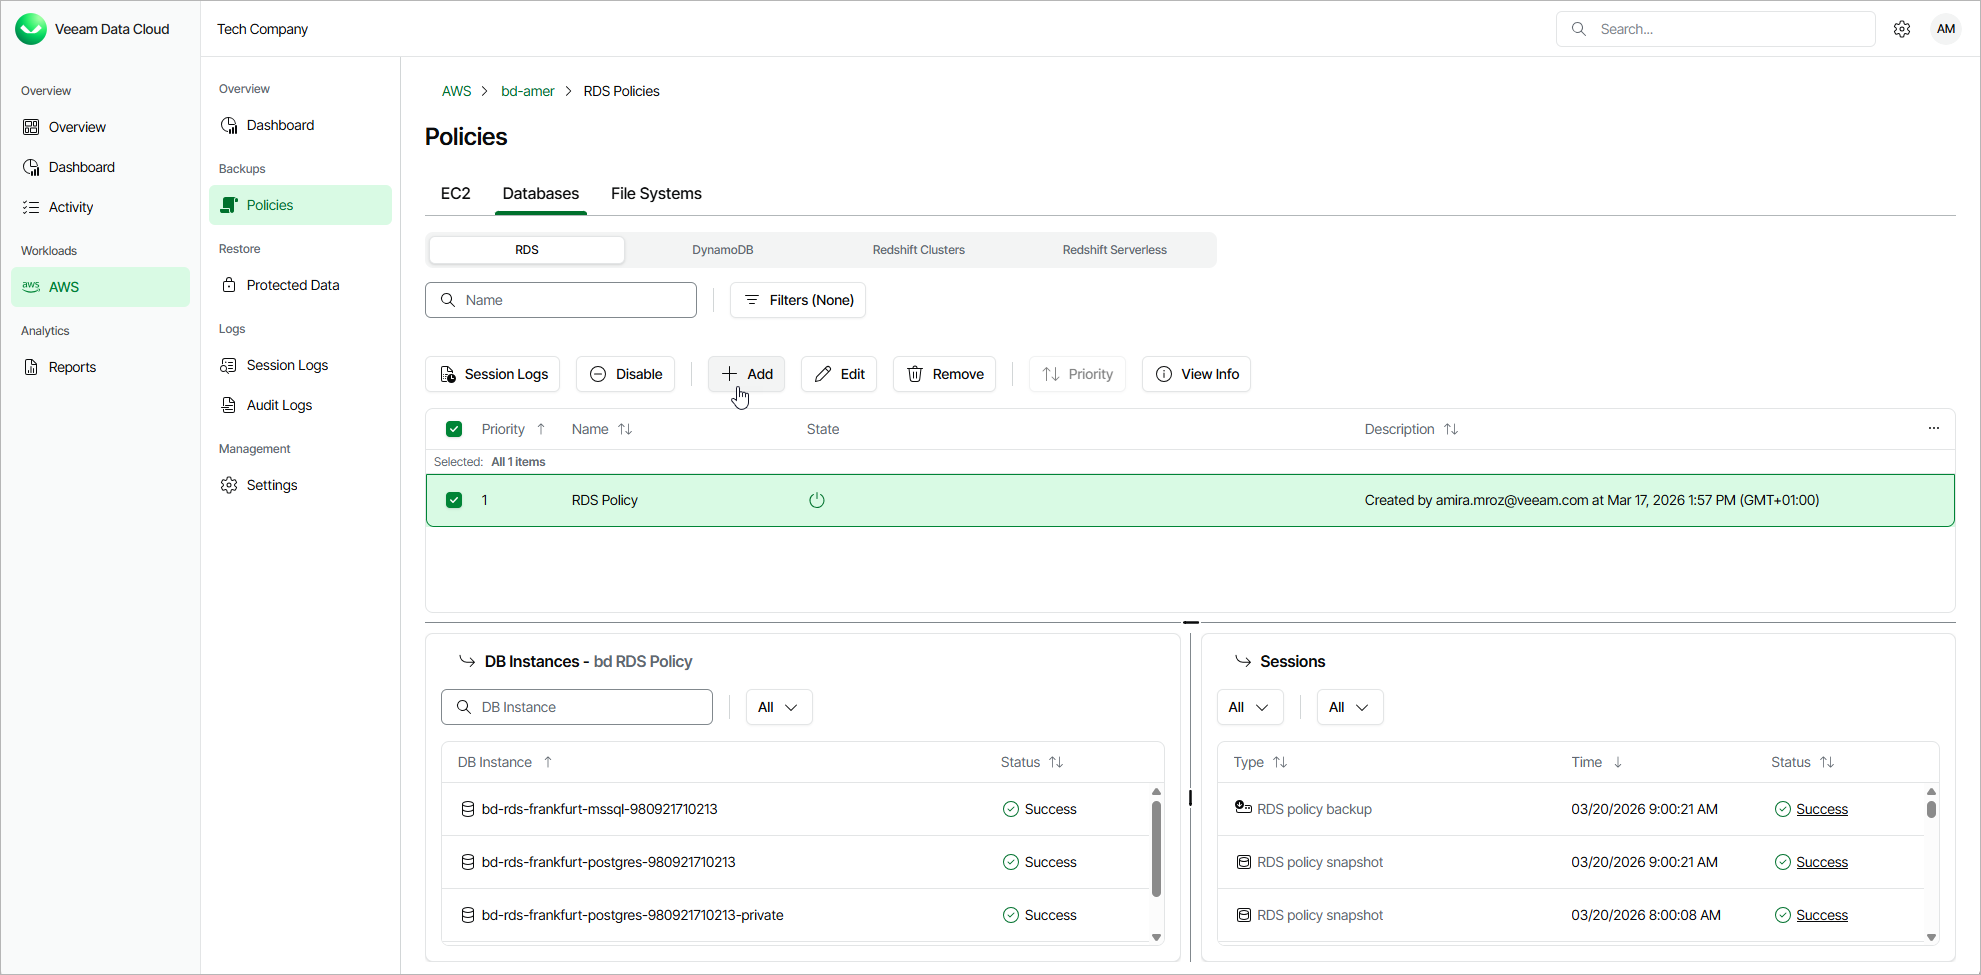The image size is (1981, 975).
Task: Open Protected Data under Restore
Action: tap(300, 285)
